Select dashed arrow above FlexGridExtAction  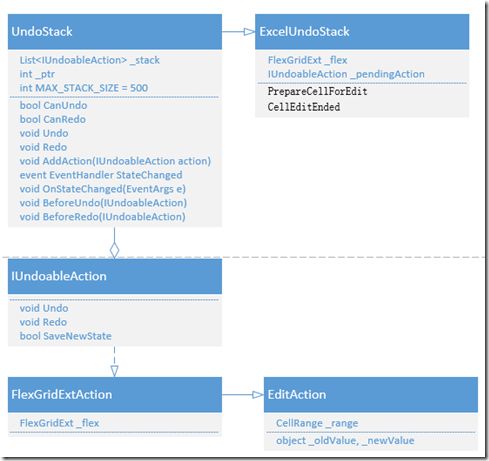coord(114,362)
